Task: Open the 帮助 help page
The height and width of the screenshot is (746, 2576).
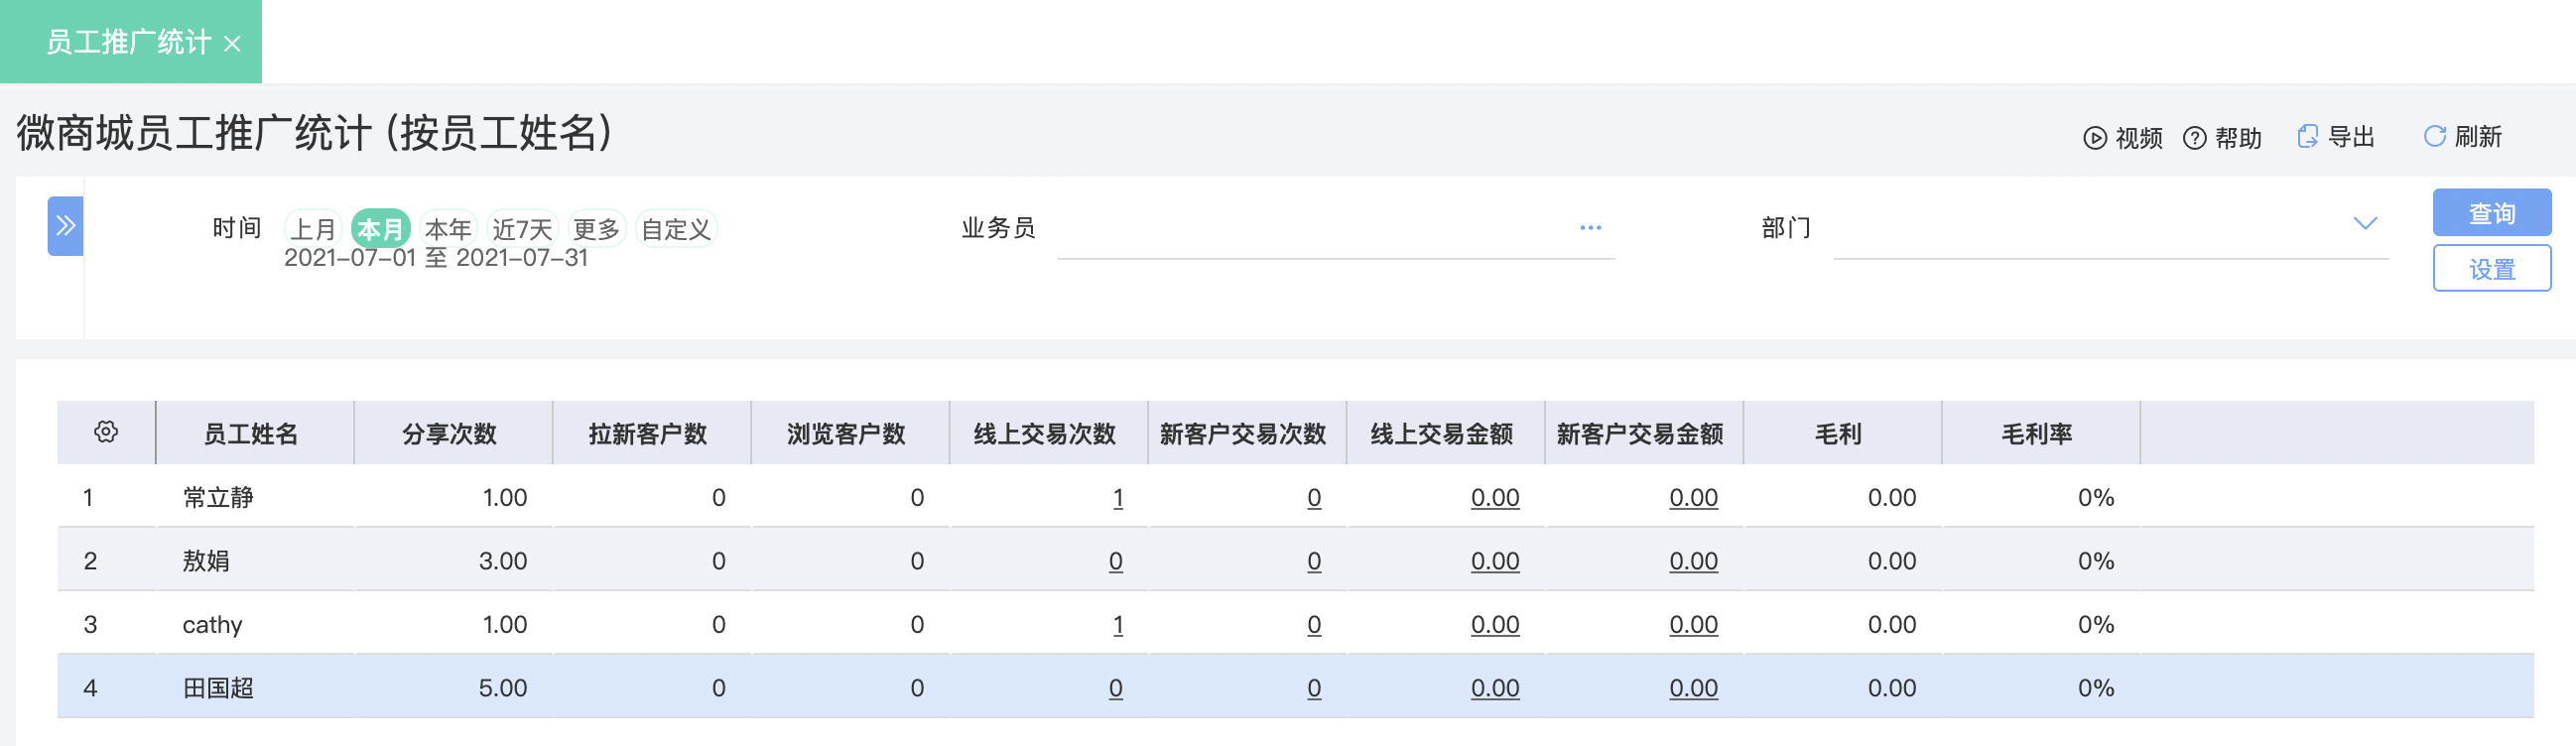Action: [x=2221, y=138]
